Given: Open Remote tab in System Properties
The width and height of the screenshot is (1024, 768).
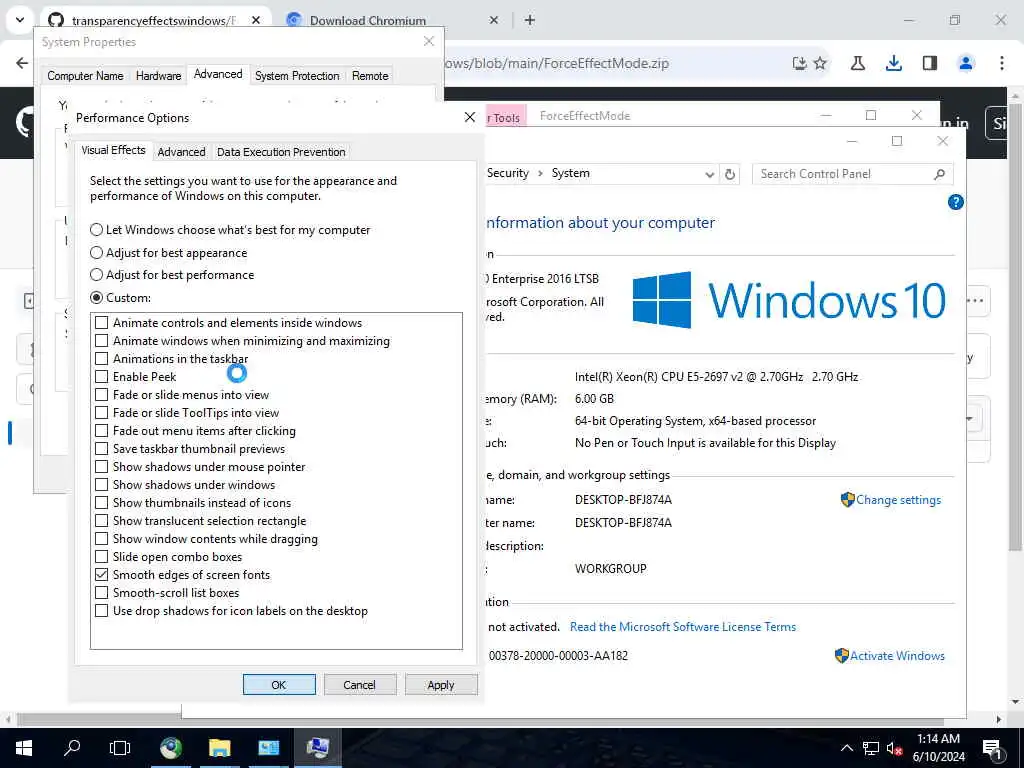Looking at the screenshot, I should (370, 76).
